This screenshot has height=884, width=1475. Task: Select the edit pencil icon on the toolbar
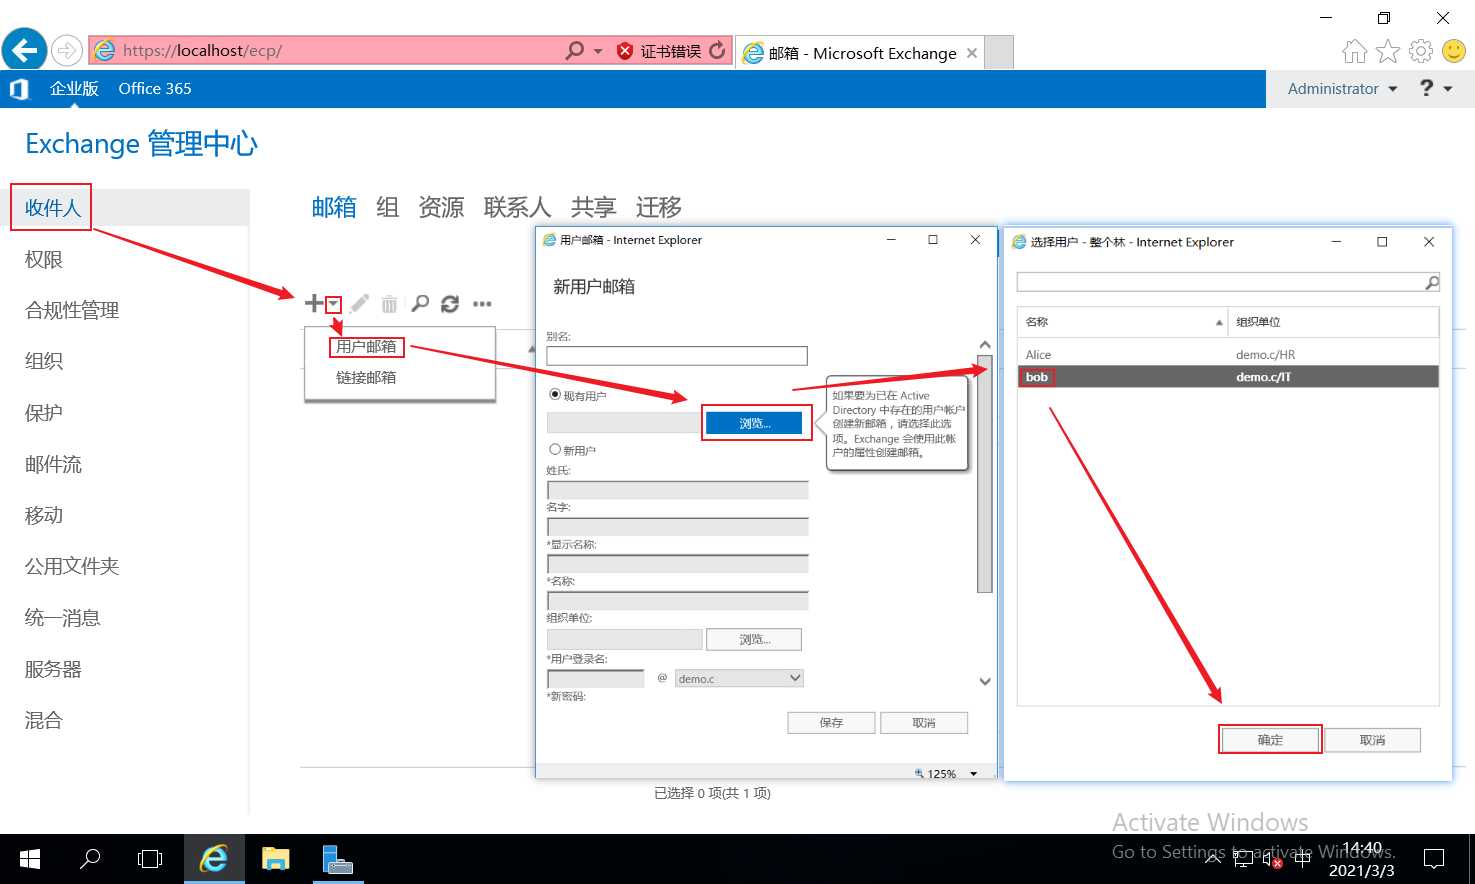click(x=359, y=303)
